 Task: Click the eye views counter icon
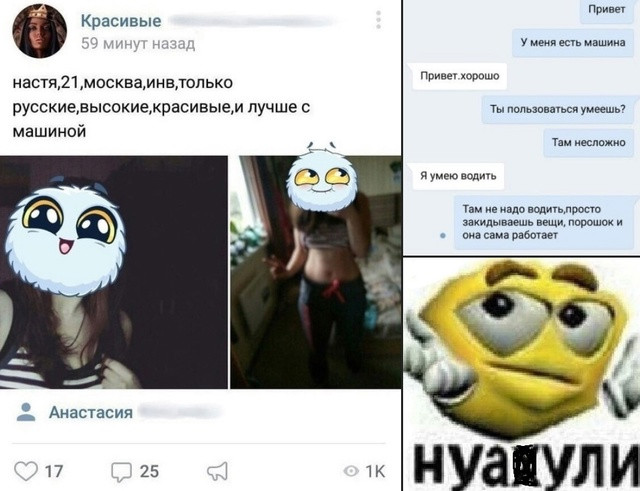[x=351, y=471]
